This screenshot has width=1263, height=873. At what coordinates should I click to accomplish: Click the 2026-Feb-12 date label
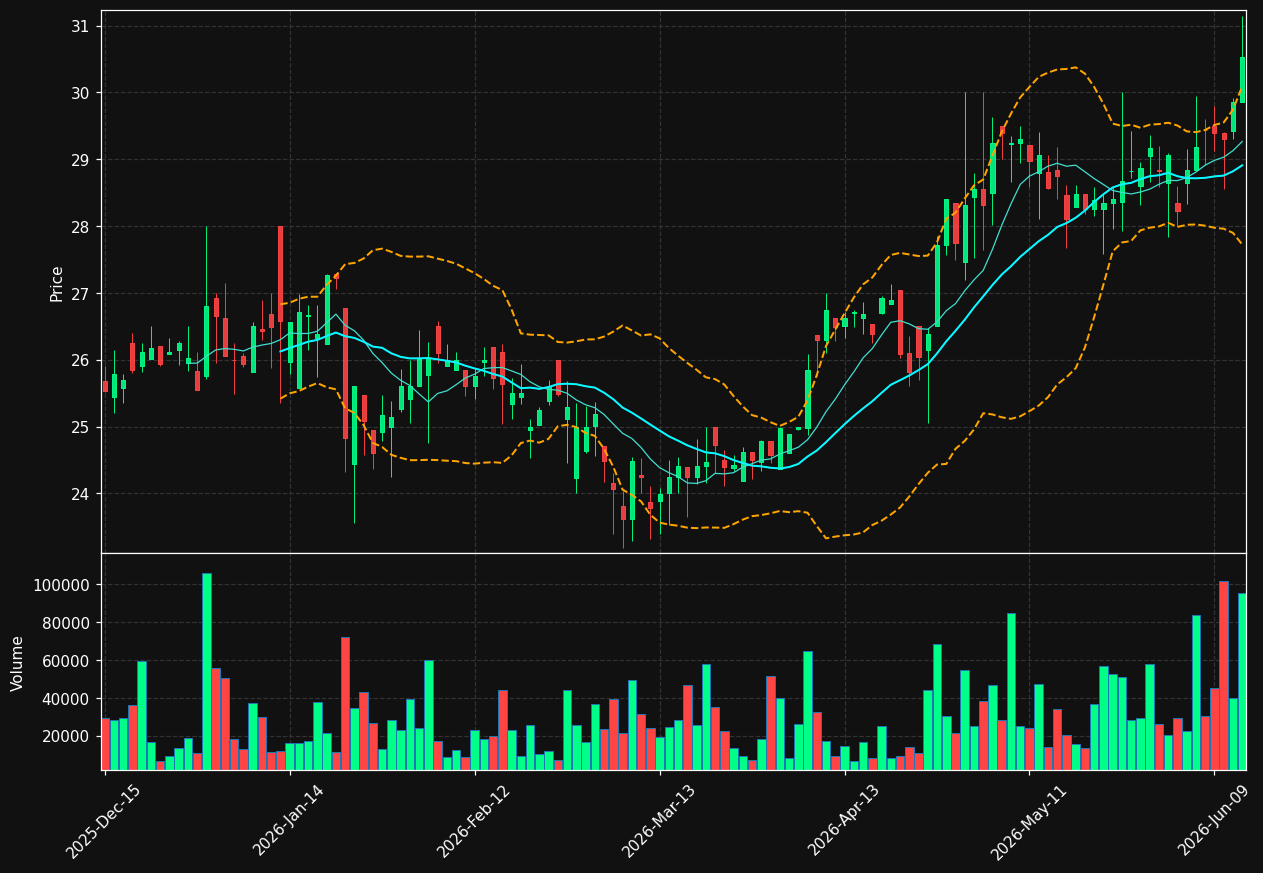pyautogui.click(x=474, y=821)
